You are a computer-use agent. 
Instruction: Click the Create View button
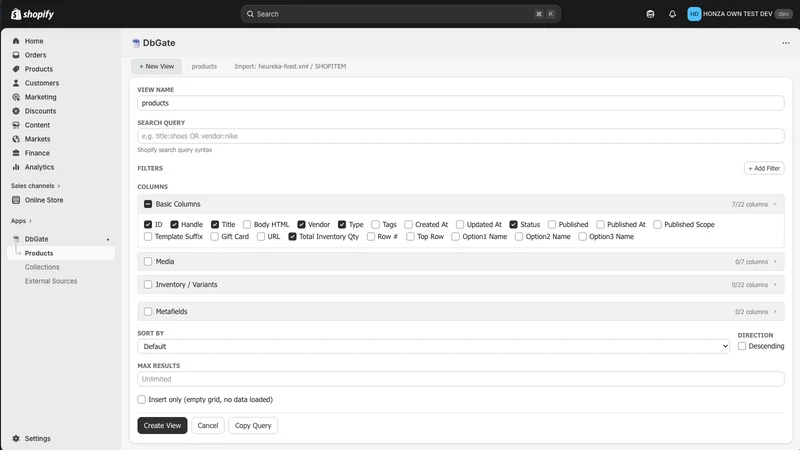click(x=162, y=426)
